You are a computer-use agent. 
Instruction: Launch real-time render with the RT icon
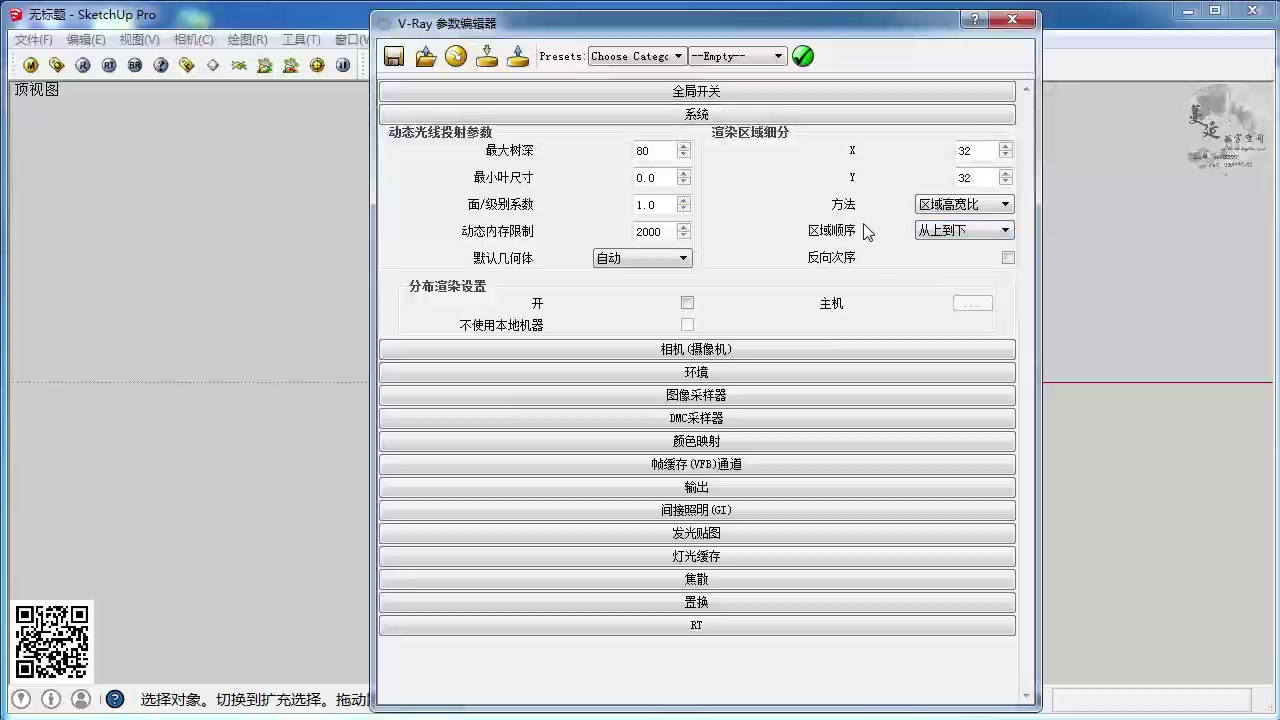click(x=108, y=64)
